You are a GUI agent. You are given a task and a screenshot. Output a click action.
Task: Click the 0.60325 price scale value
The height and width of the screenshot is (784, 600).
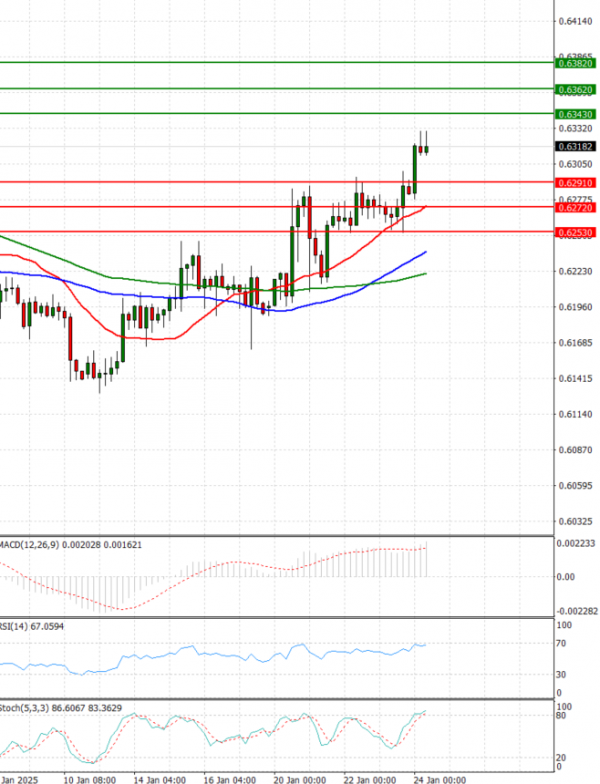pyautogui.click(x=575, y=522)
